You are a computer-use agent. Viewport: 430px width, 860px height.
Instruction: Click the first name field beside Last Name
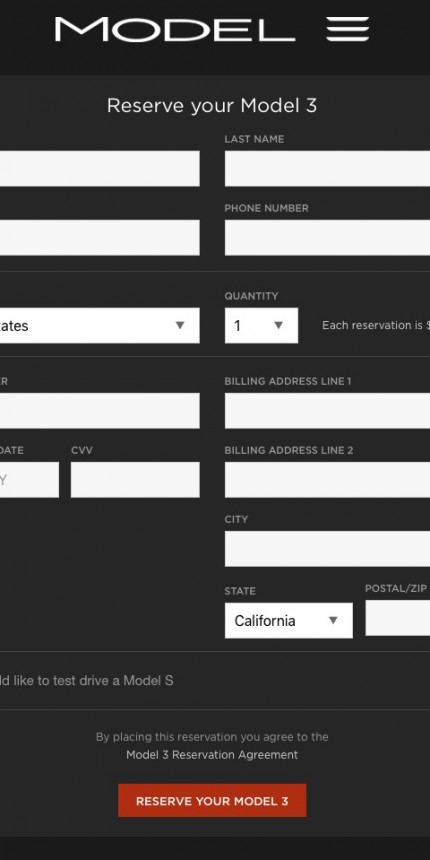point(99,168)
